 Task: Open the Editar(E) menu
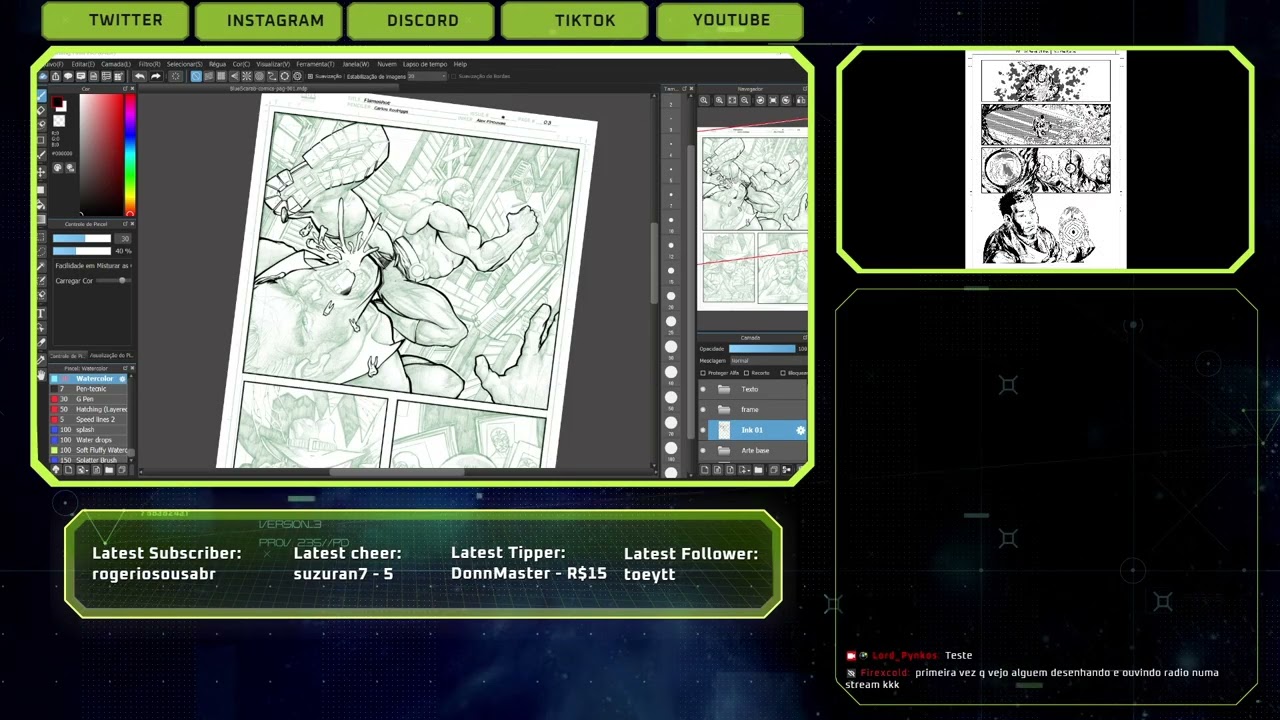[x=83, y=64]
